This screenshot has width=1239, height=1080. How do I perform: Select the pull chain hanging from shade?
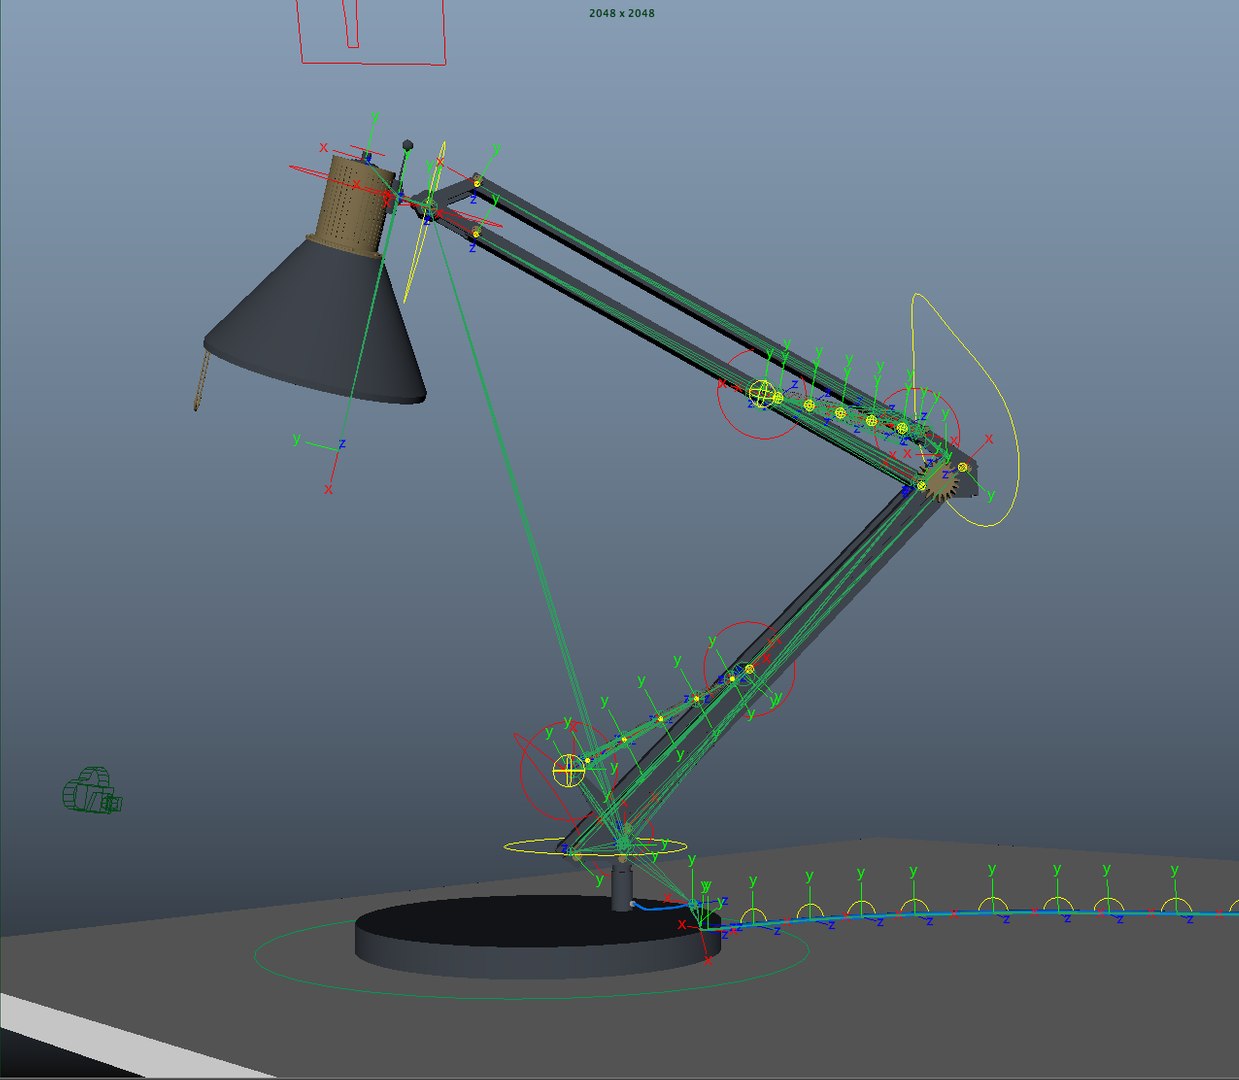(x=201, y=381)
